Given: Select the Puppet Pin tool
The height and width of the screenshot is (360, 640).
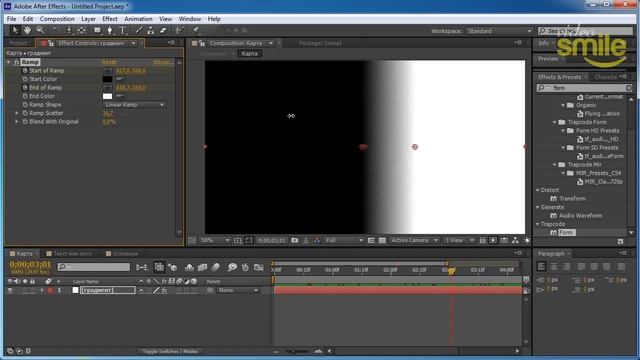Looking at the screenshot, I should [x=196, y=30].
